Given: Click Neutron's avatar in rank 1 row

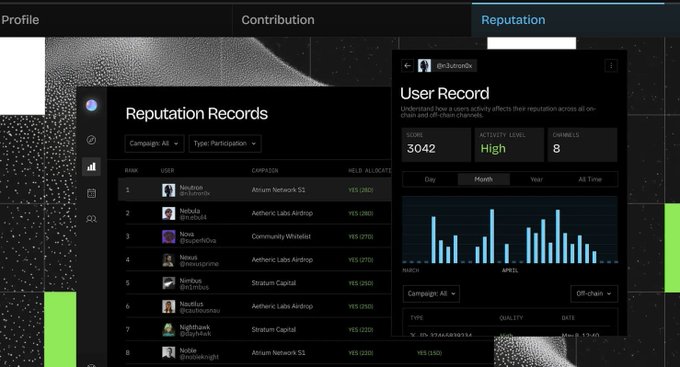Looking at the screenshot, I should tap(168, 190).
